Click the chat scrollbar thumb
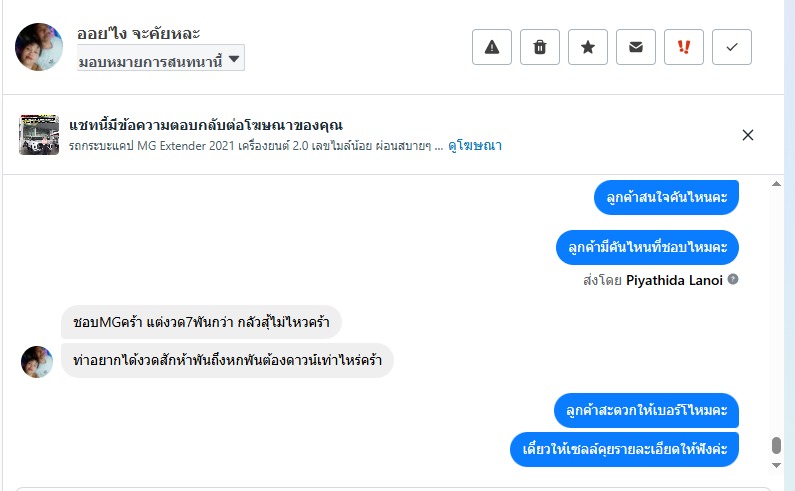The height and width of the screenshot is (491, 795). [776, 446]
